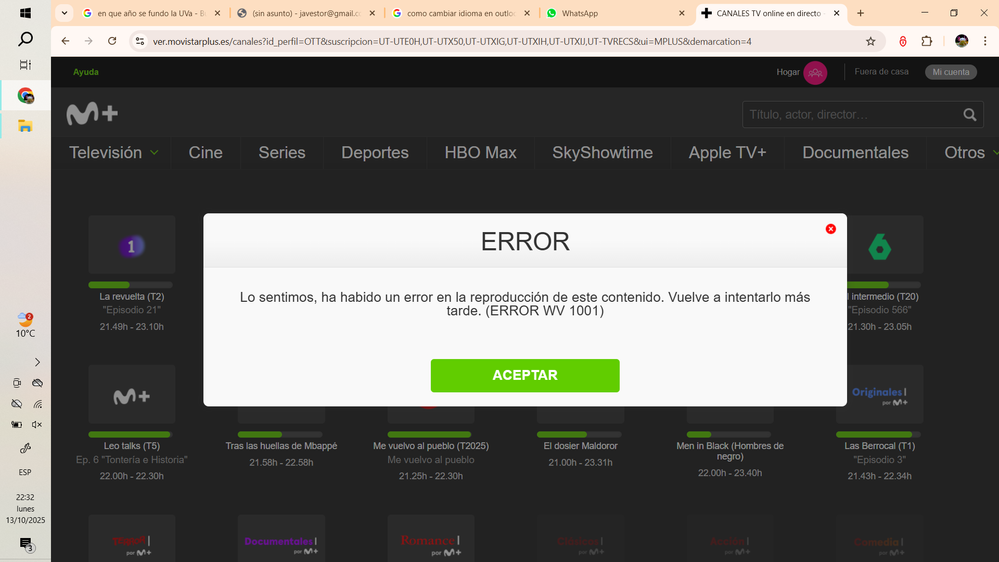Open the Windows Start menu
Viewport: 999px width, 562px height.
point(25,13)
